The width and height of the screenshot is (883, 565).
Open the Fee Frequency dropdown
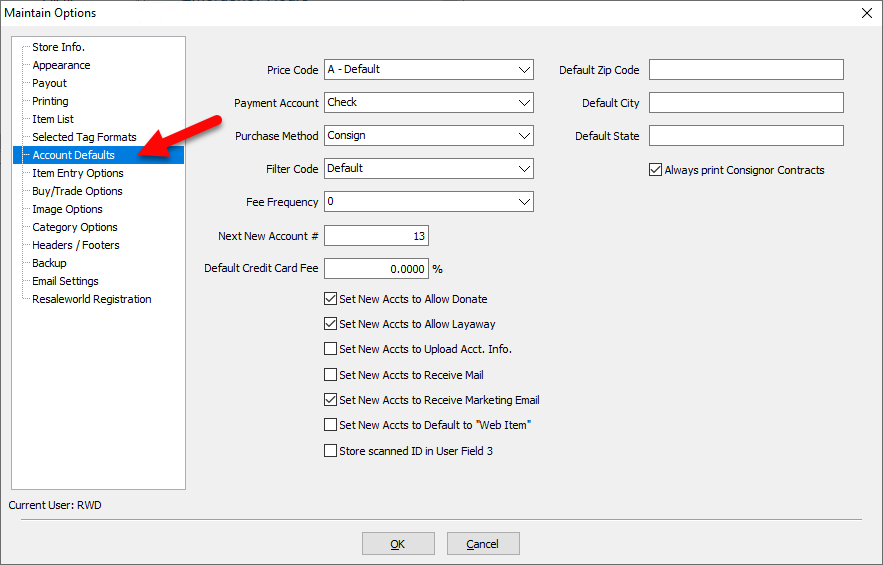click(525, 202)
